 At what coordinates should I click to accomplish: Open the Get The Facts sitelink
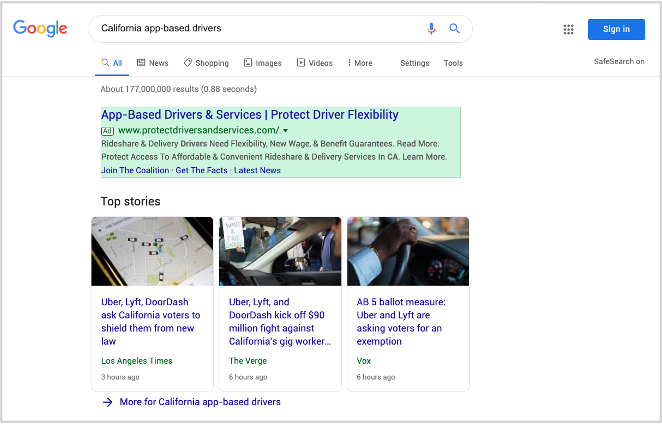coord(201,170)
